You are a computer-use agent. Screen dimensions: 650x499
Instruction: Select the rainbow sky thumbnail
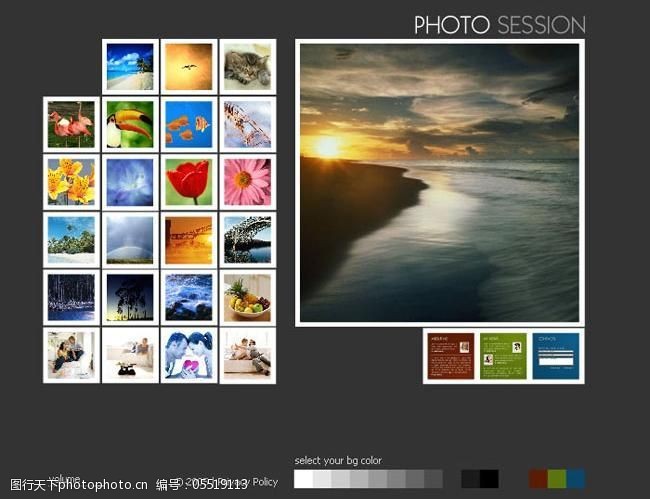pyautogui.click(x=130, y=240)
